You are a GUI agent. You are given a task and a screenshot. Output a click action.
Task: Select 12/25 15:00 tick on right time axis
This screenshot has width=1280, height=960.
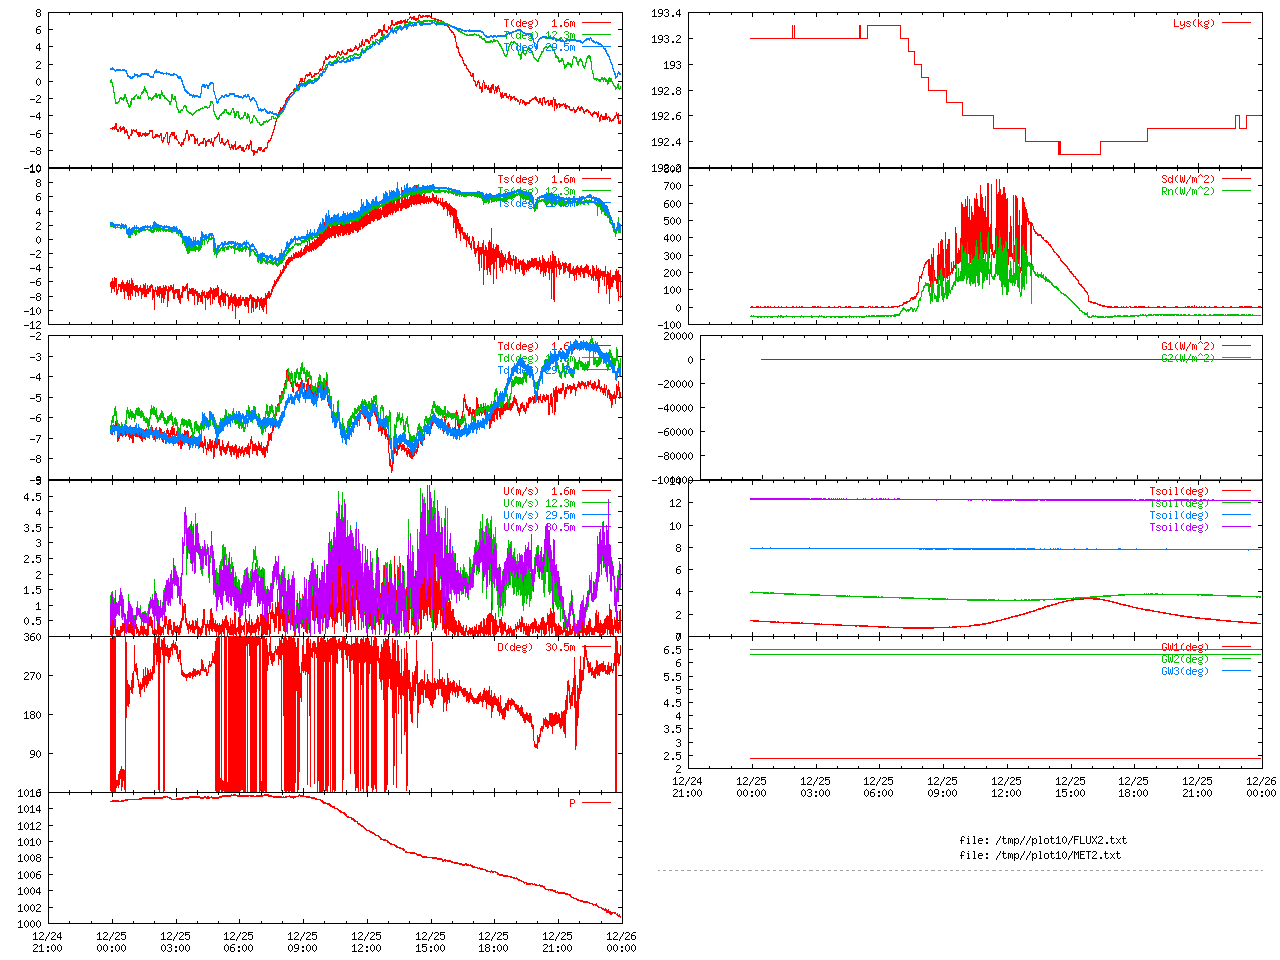tap(1070, 787)
